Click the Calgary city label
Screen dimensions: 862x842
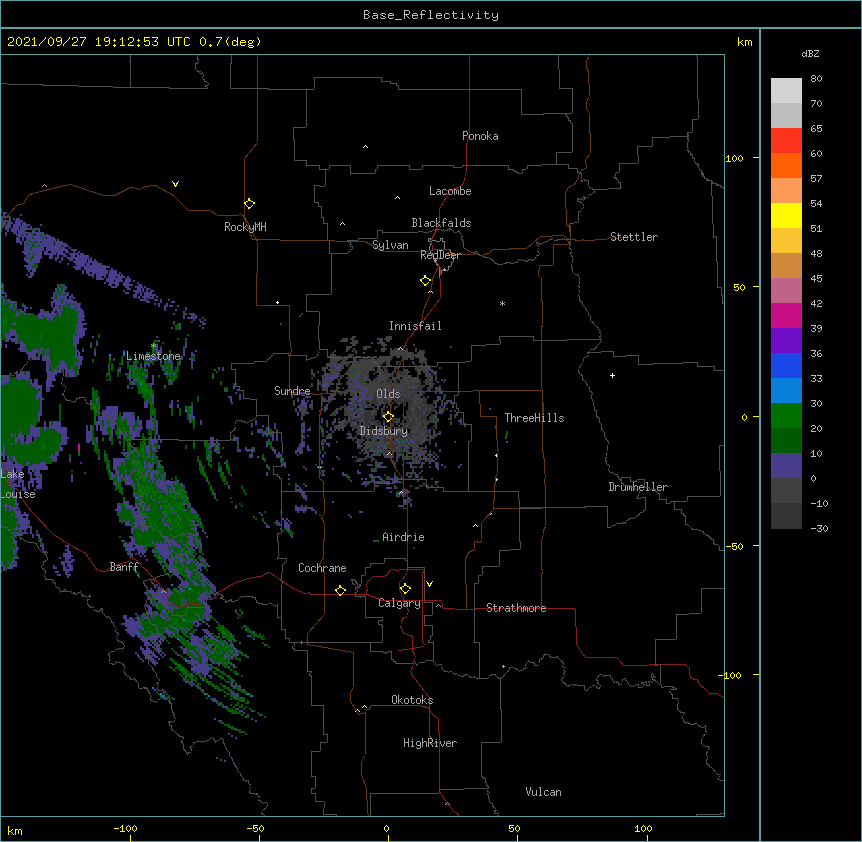(x=399, y=603)
